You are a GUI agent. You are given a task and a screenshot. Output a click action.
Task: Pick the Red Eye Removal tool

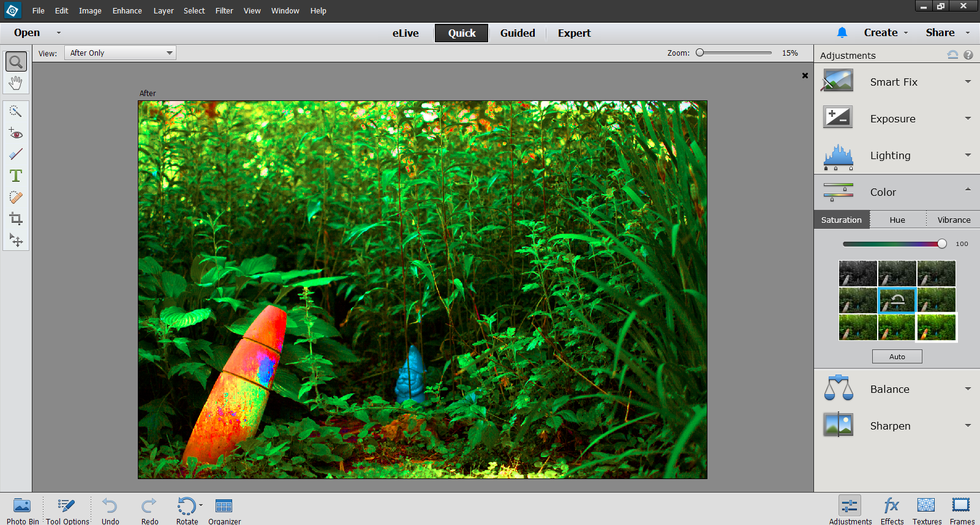click(16, 133)
